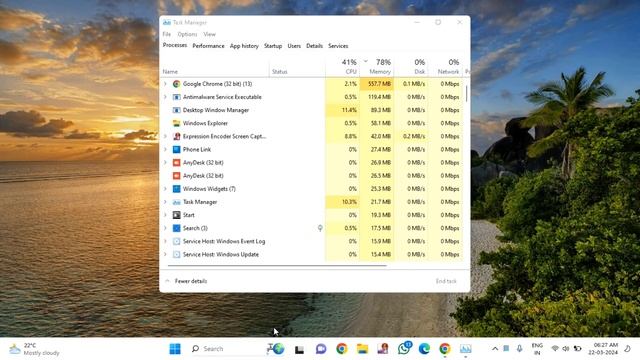Sort by the Memory column header
The width and height of the screenshot is (640, 360).
click(x=377, y=67)
